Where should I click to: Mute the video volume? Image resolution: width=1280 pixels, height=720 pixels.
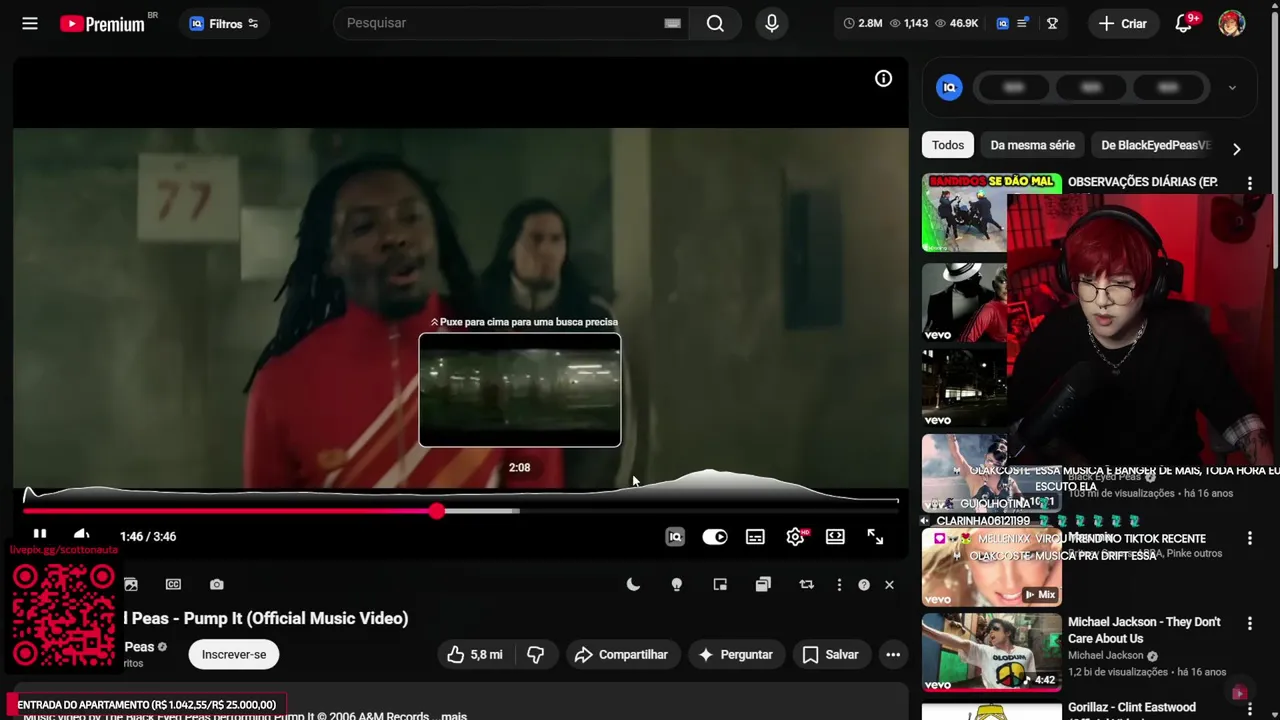tap(82, 535)
